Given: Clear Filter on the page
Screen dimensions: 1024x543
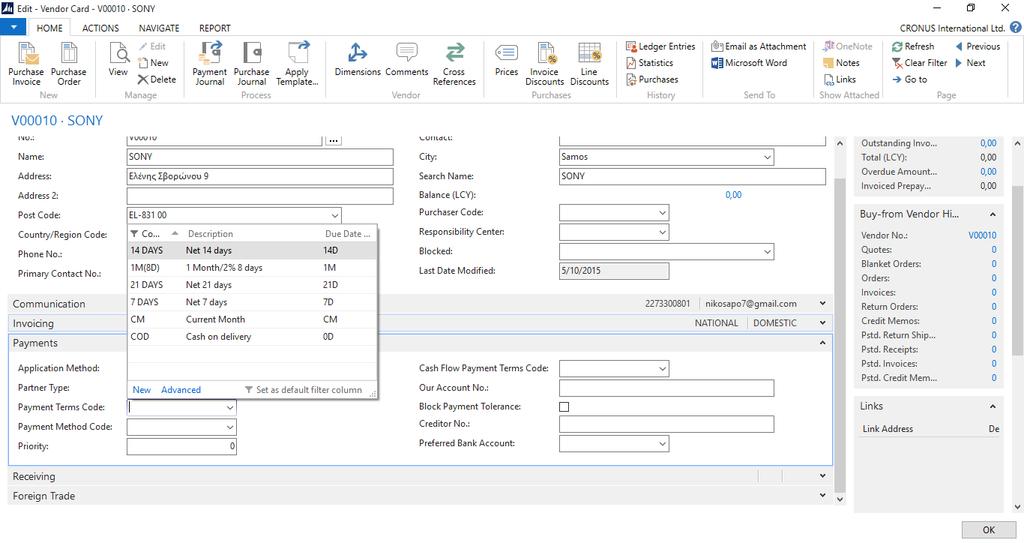Looking at the screenshot, I should coord(920,63).
